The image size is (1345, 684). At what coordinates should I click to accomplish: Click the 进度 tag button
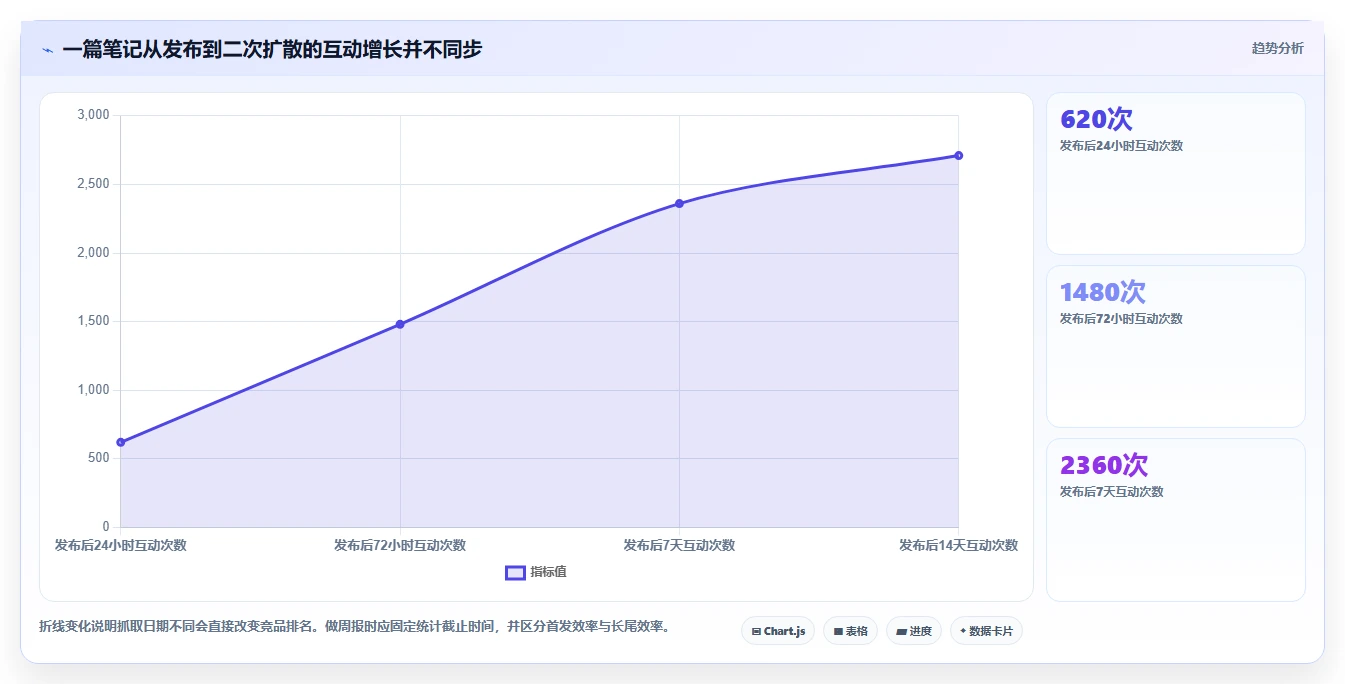[913, 631]
